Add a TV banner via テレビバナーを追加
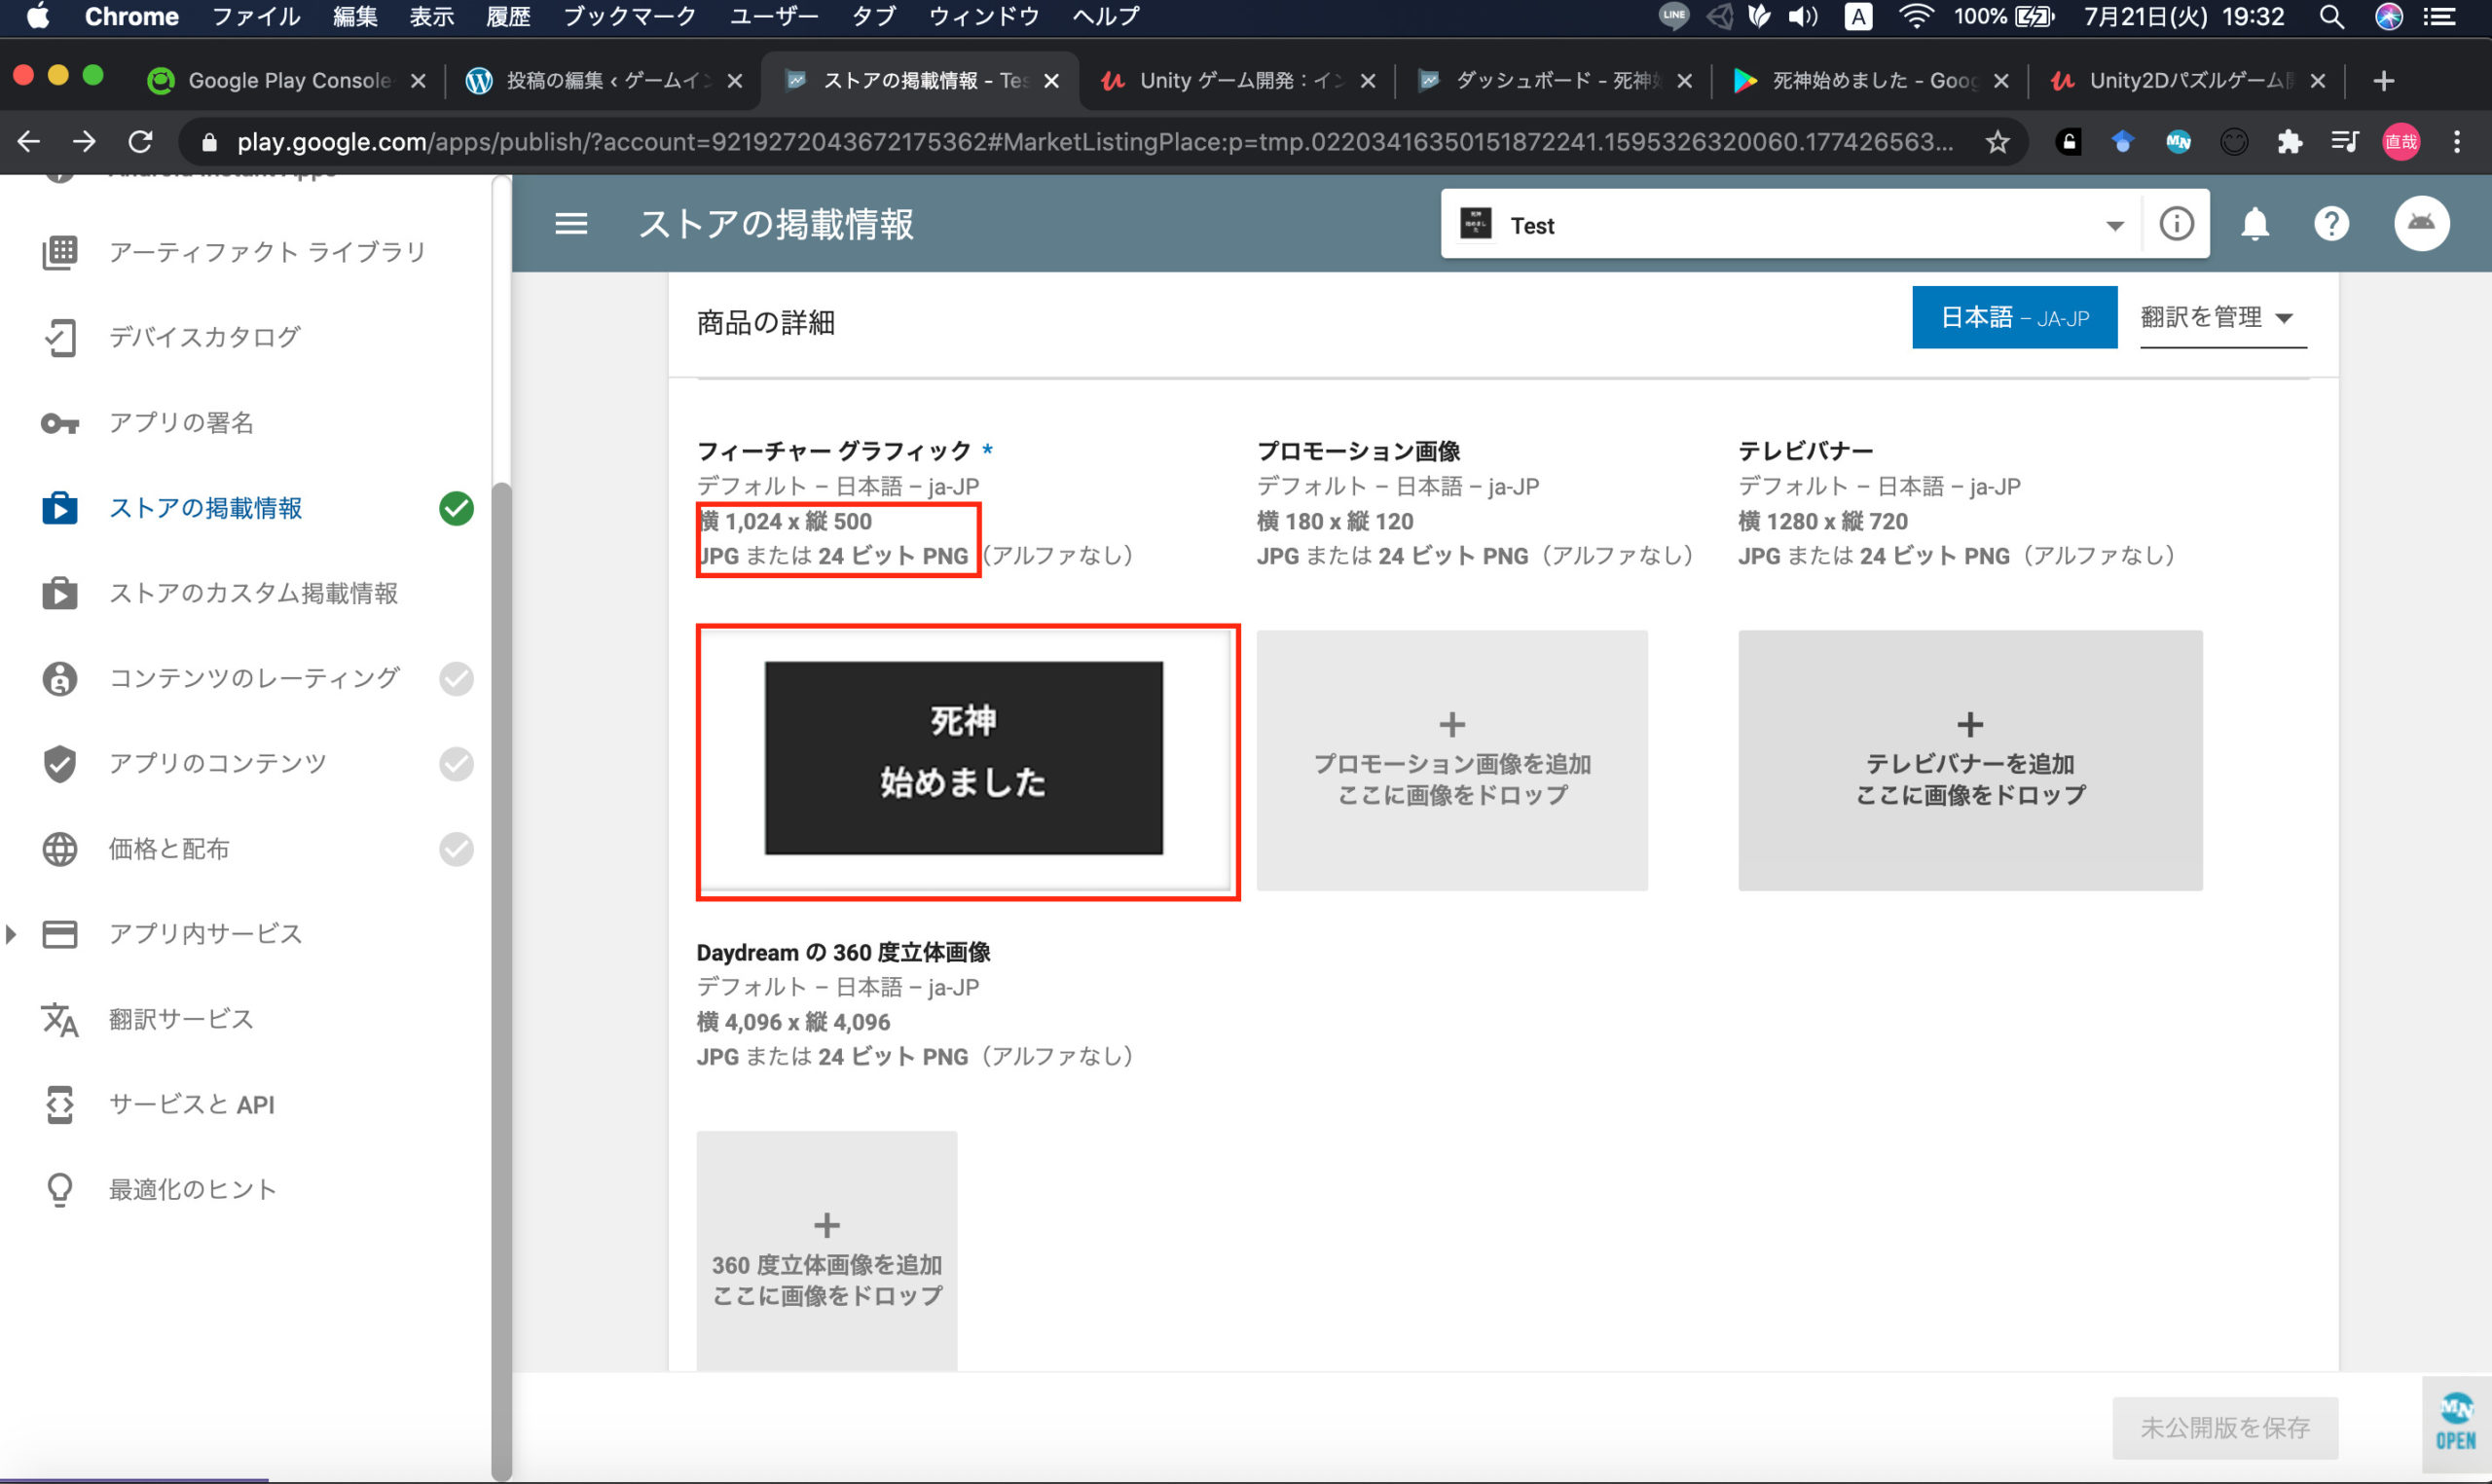Image resolution: width=2492 pixels, height=1484 pixels. [1969, 760]
